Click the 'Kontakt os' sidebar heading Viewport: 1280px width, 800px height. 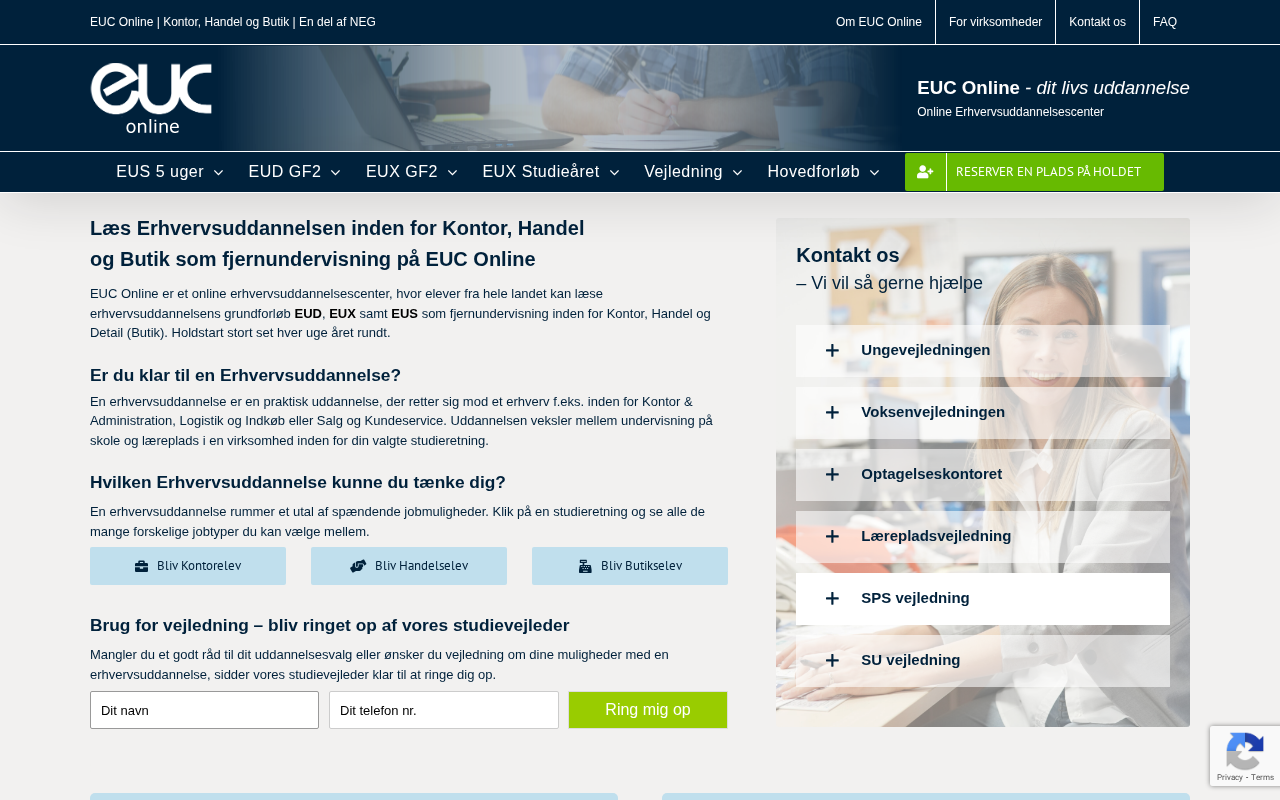tap(848, 255)
